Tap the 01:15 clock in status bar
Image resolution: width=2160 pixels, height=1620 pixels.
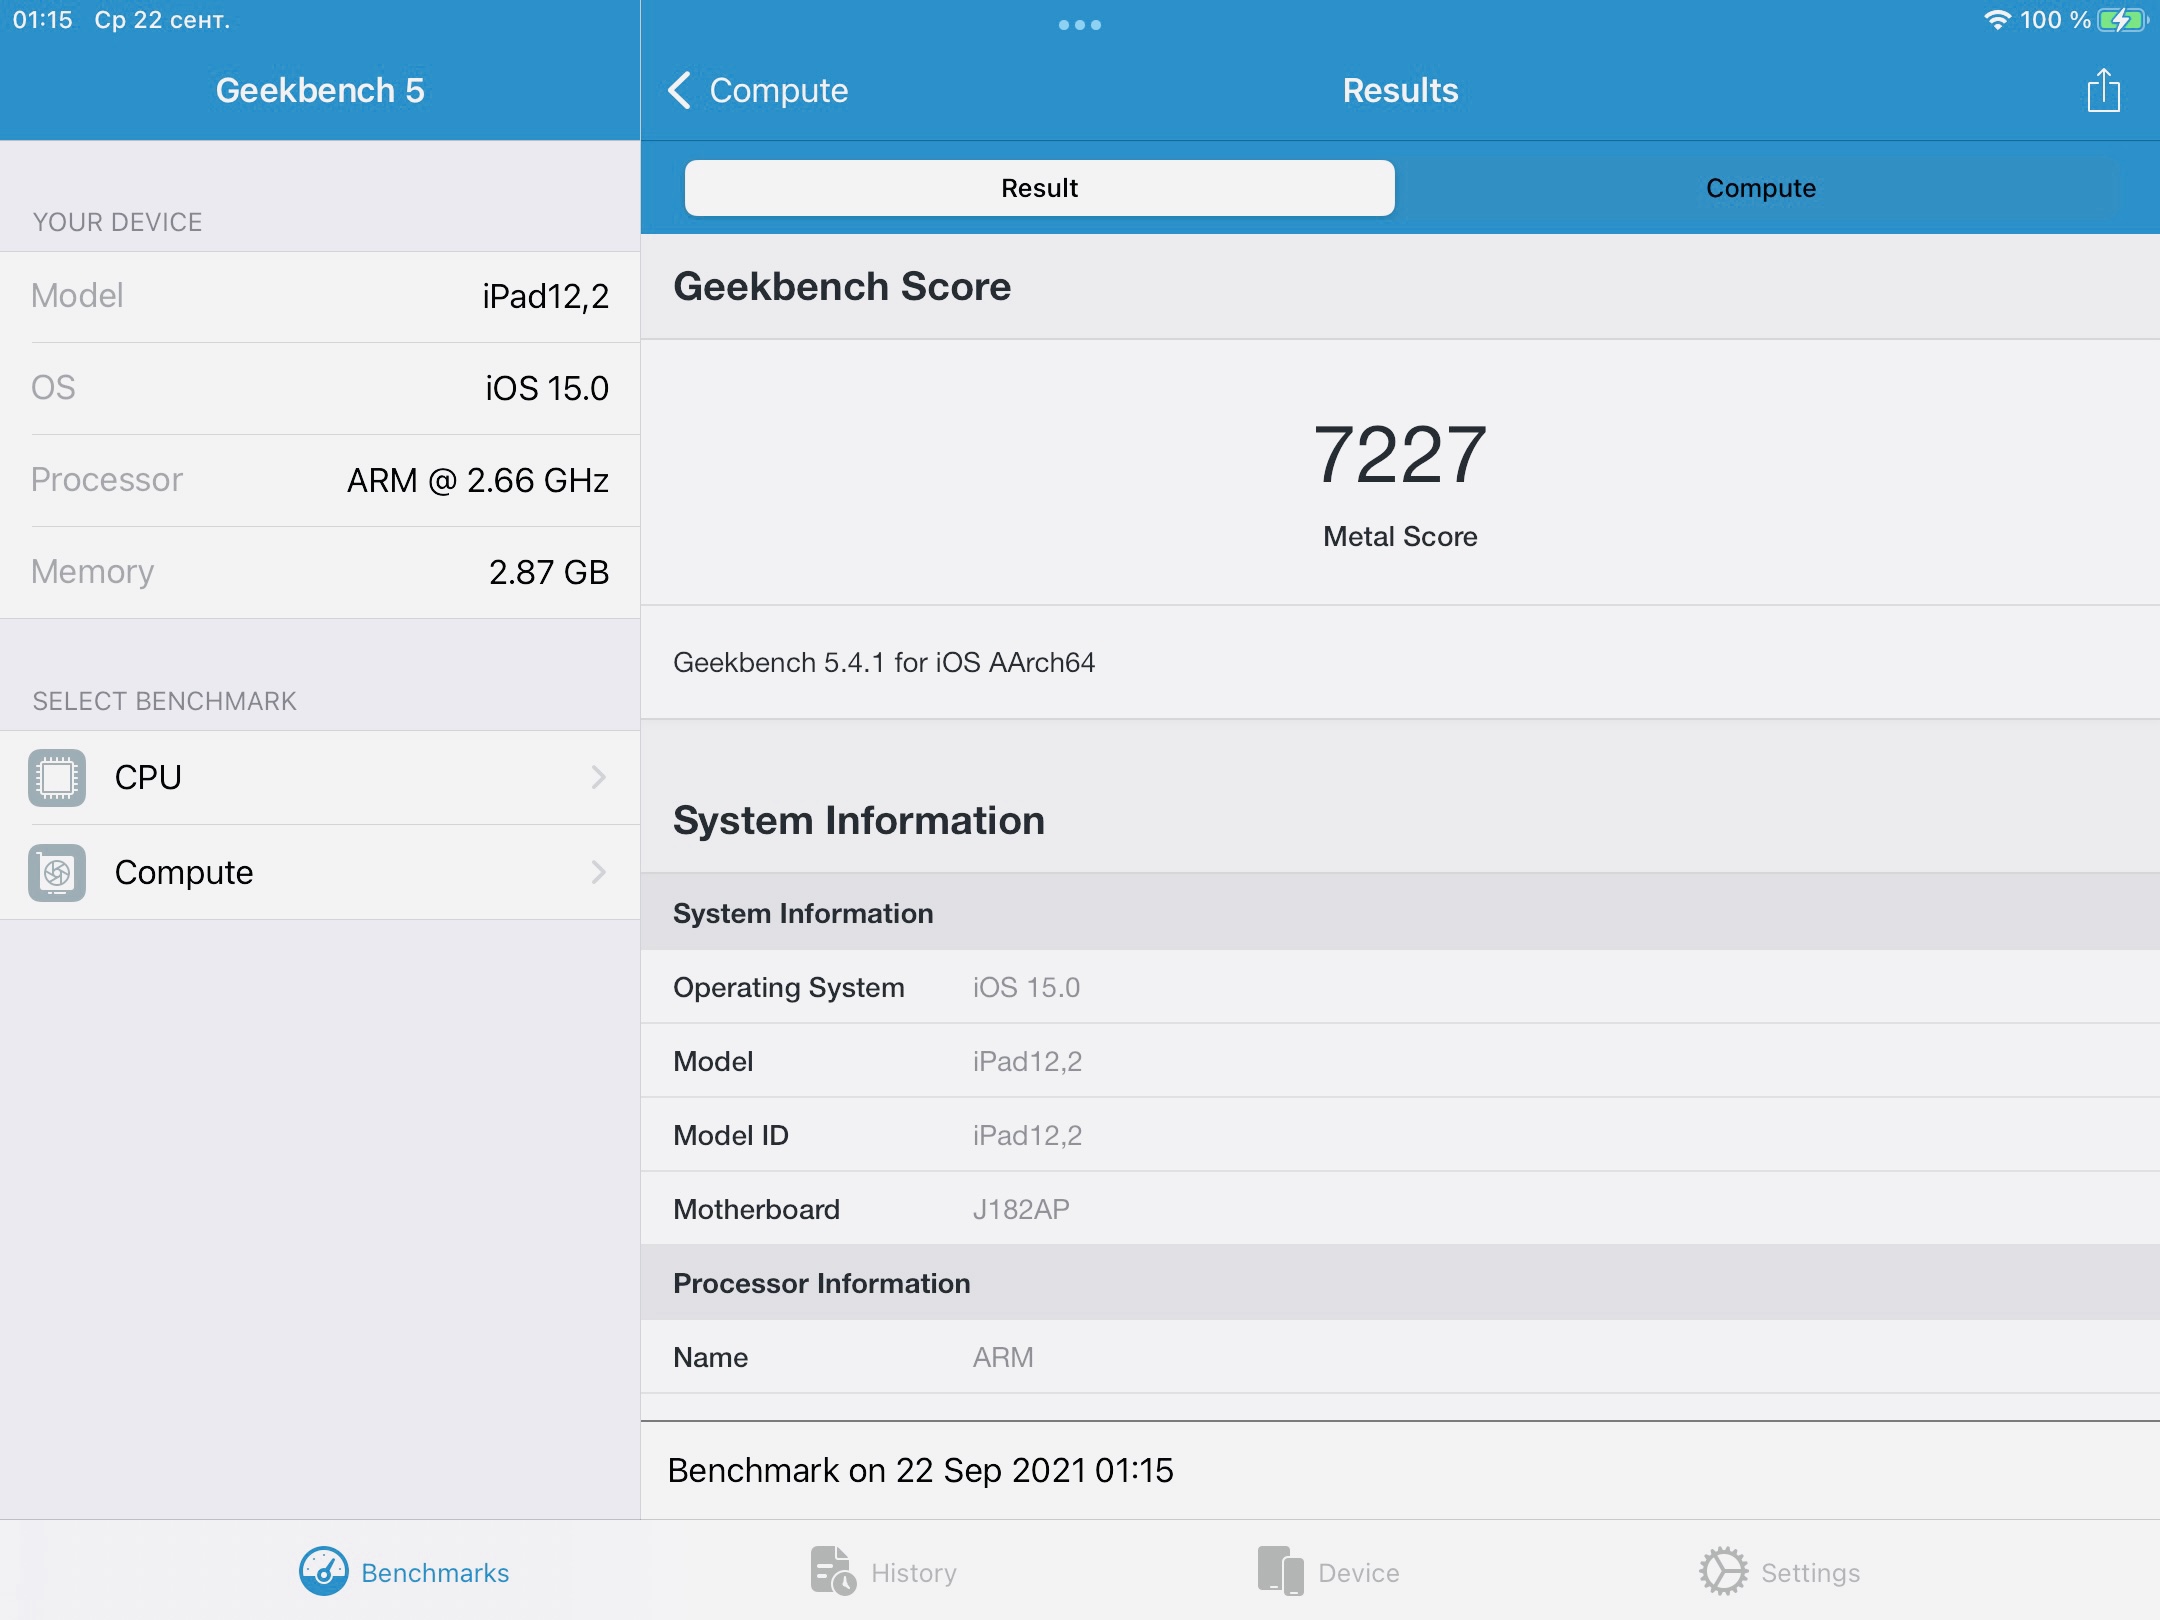[x=42, y=20]
